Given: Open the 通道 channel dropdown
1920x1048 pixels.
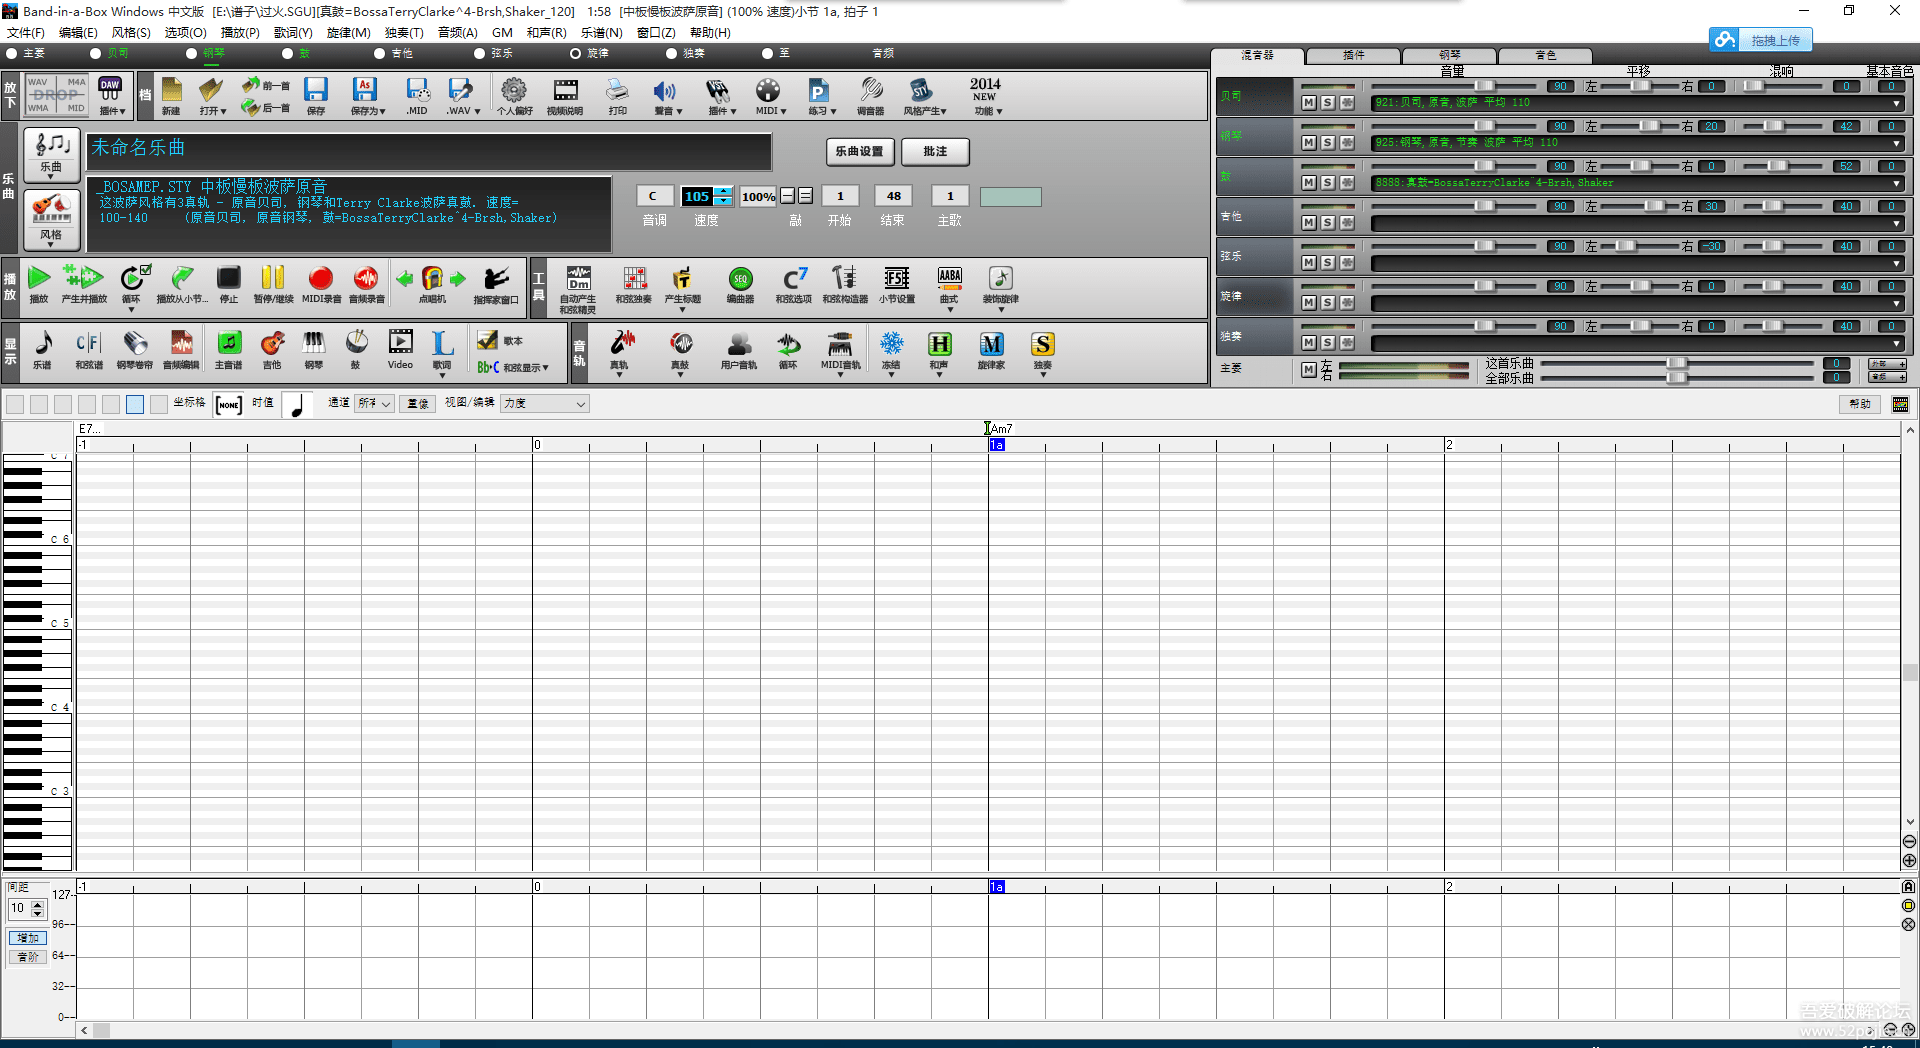Looking at the screenshot, I should (x=374, y=404).
